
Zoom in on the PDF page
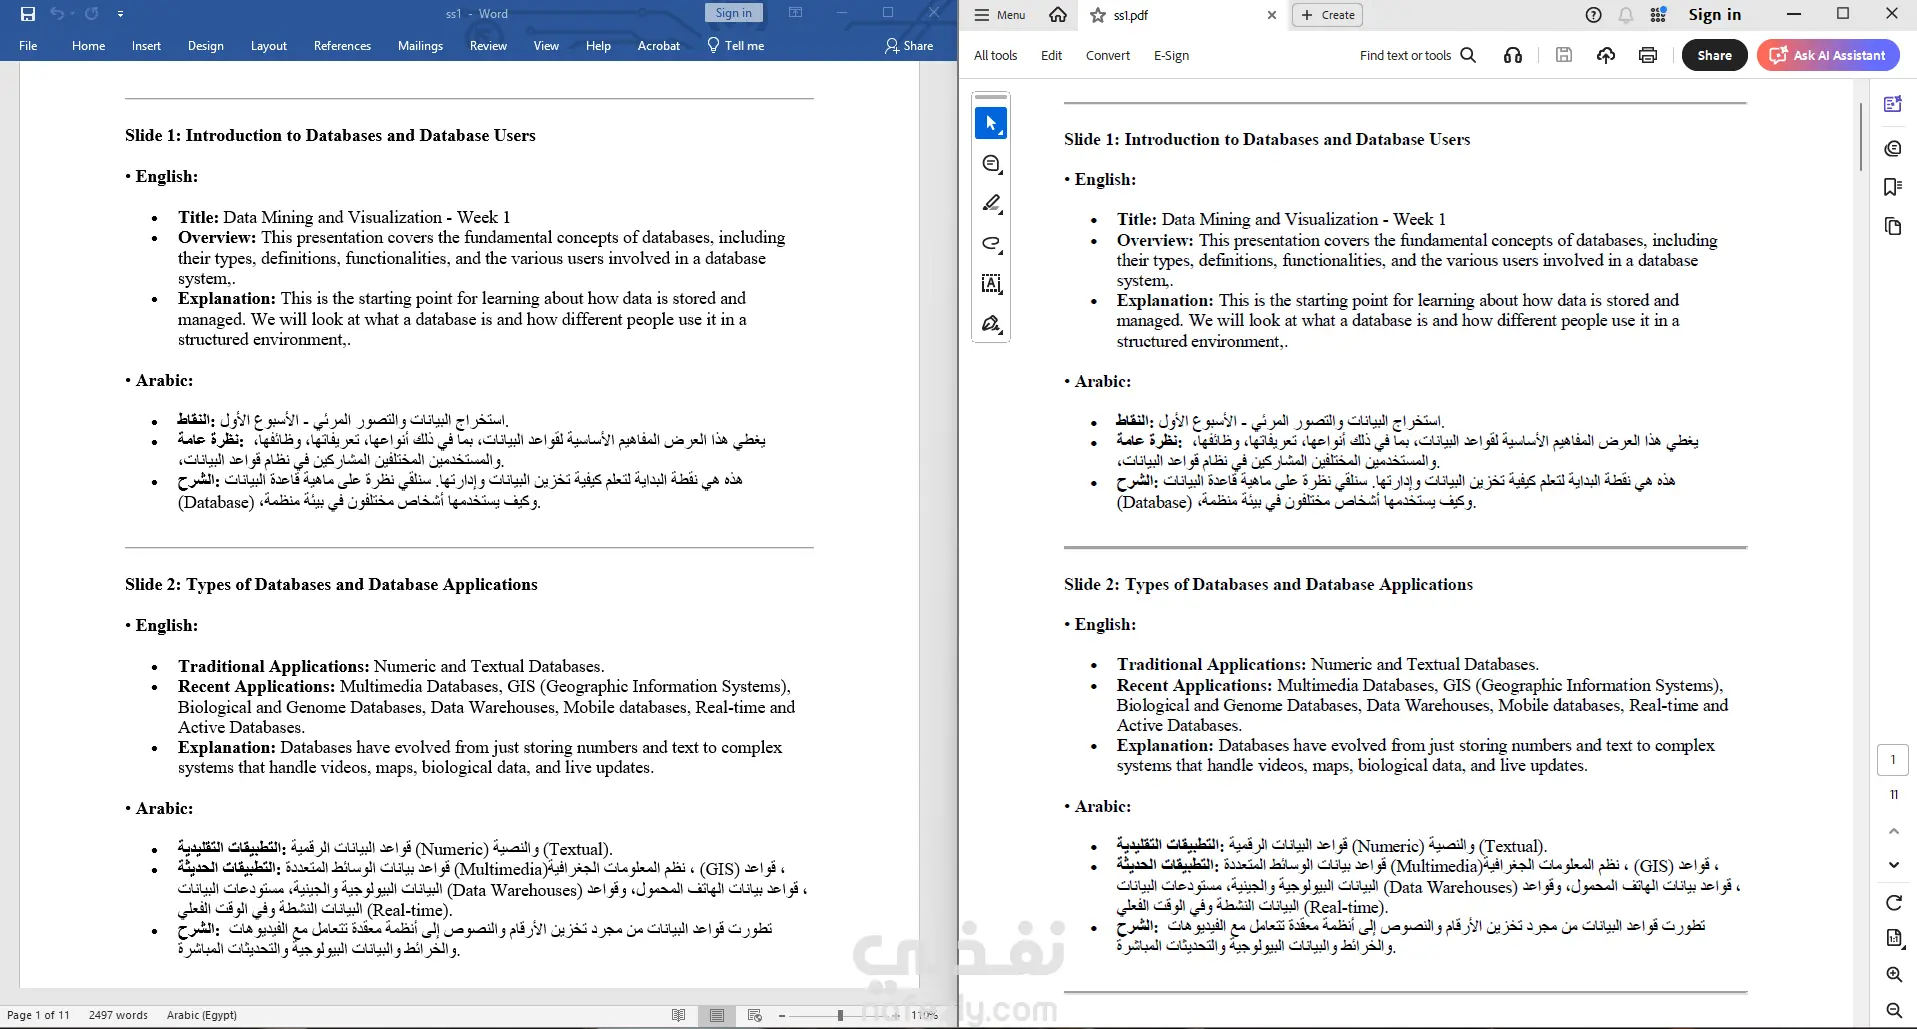pyautogui.click(x=1893, y=974)
